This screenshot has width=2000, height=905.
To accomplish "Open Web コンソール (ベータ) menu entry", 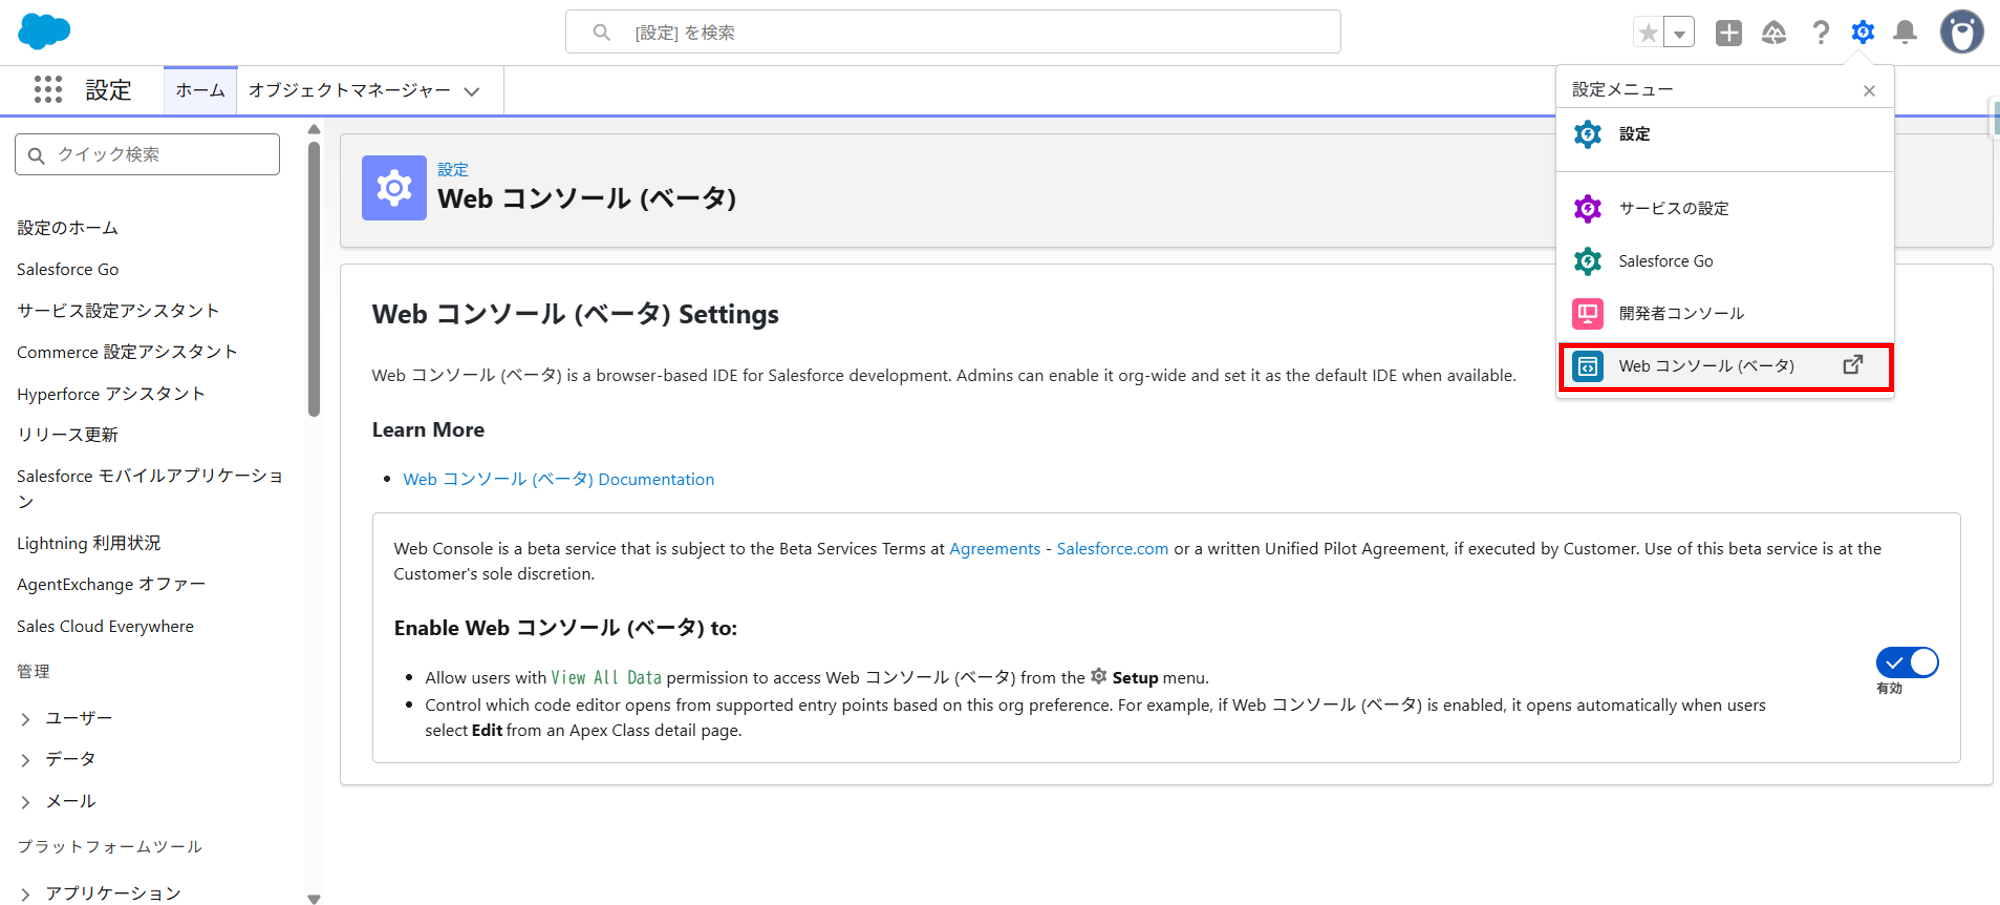I will tap(1725, 366).
